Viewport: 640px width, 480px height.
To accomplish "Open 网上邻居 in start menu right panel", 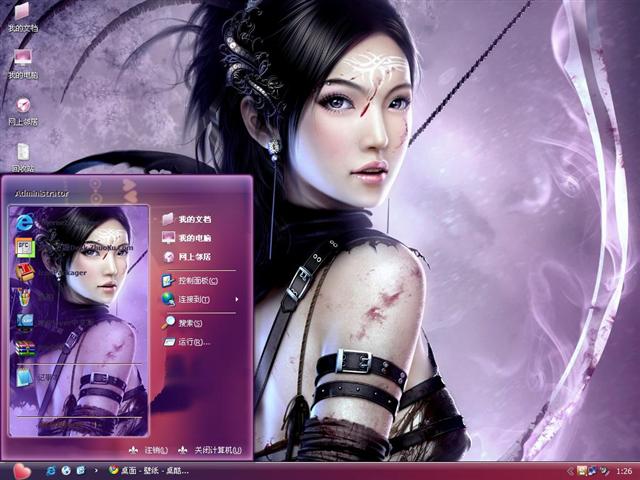I will pyautogui.click(x=187, y=257).
